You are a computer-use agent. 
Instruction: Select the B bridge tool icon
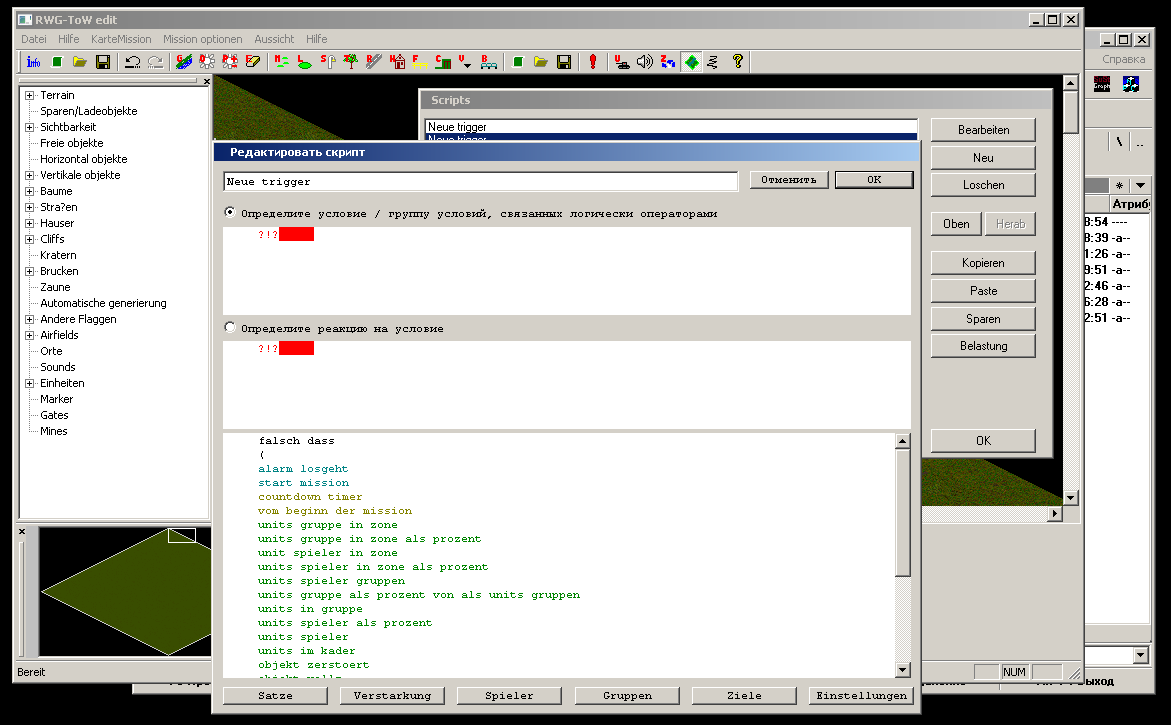click(x=488, y=62)
